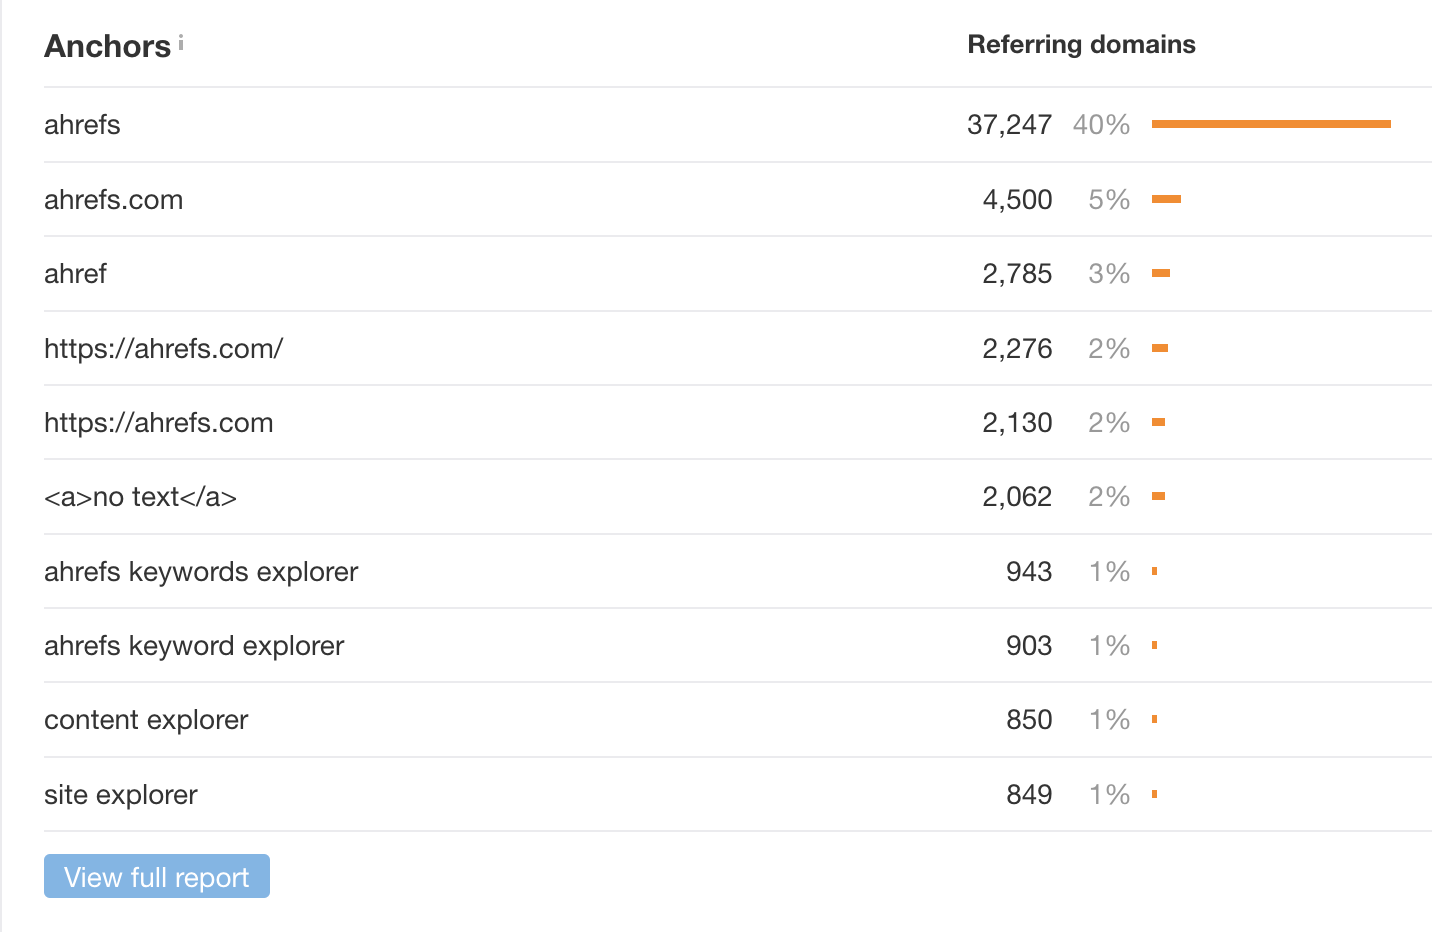The width and height of the screenshot is (1452, 932).
Task: Open the ahrefs anchor text row
Action: (81, 124)
